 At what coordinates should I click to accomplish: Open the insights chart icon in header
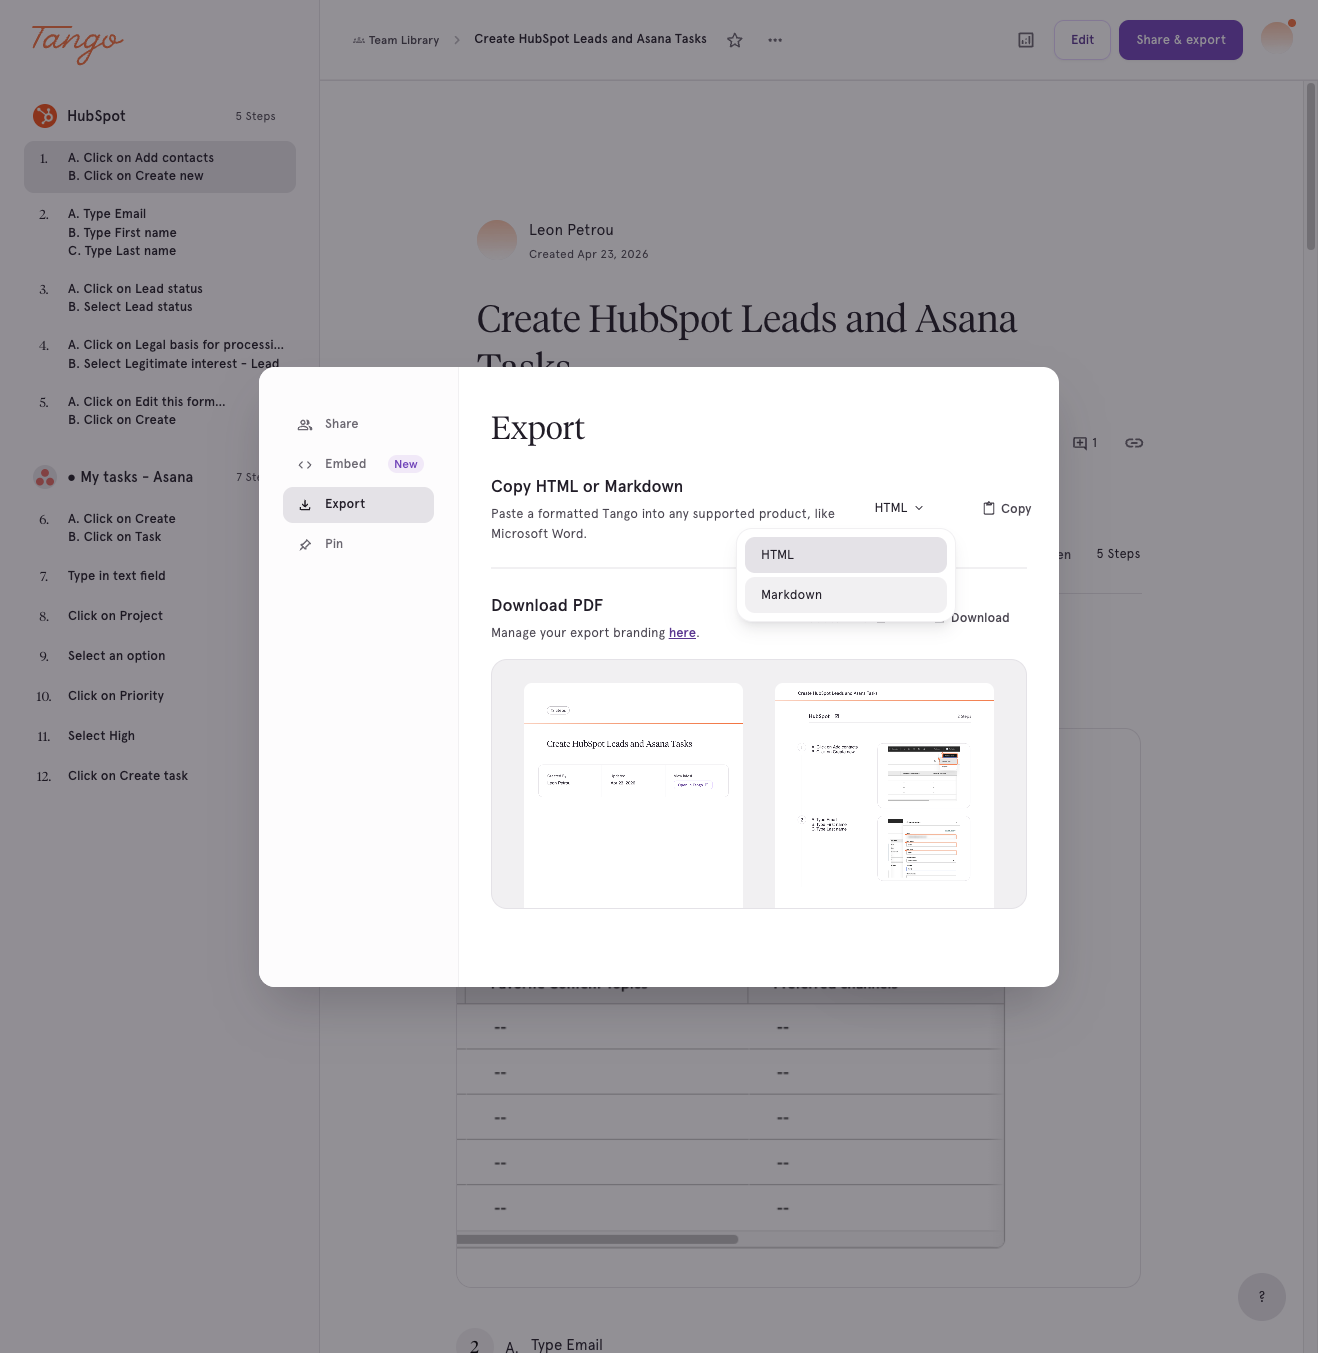click(1026, 40)
